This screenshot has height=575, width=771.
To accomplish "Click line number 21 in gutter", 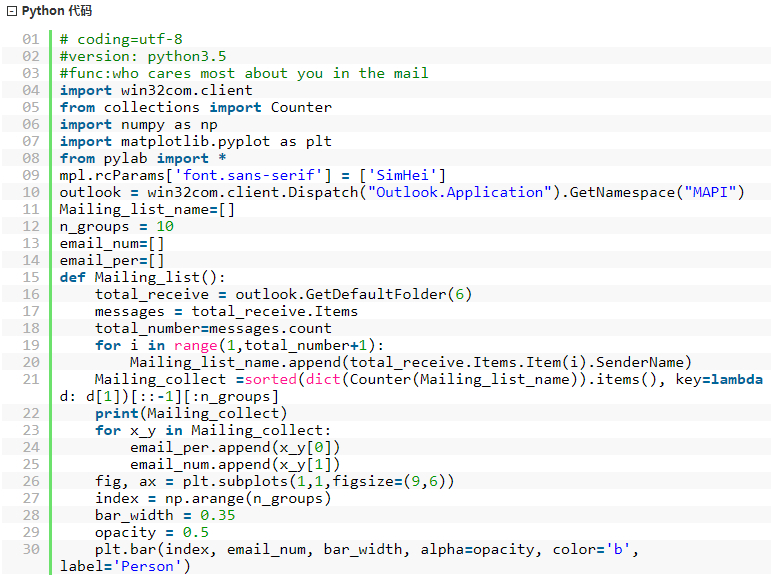I will click(30, 379).
